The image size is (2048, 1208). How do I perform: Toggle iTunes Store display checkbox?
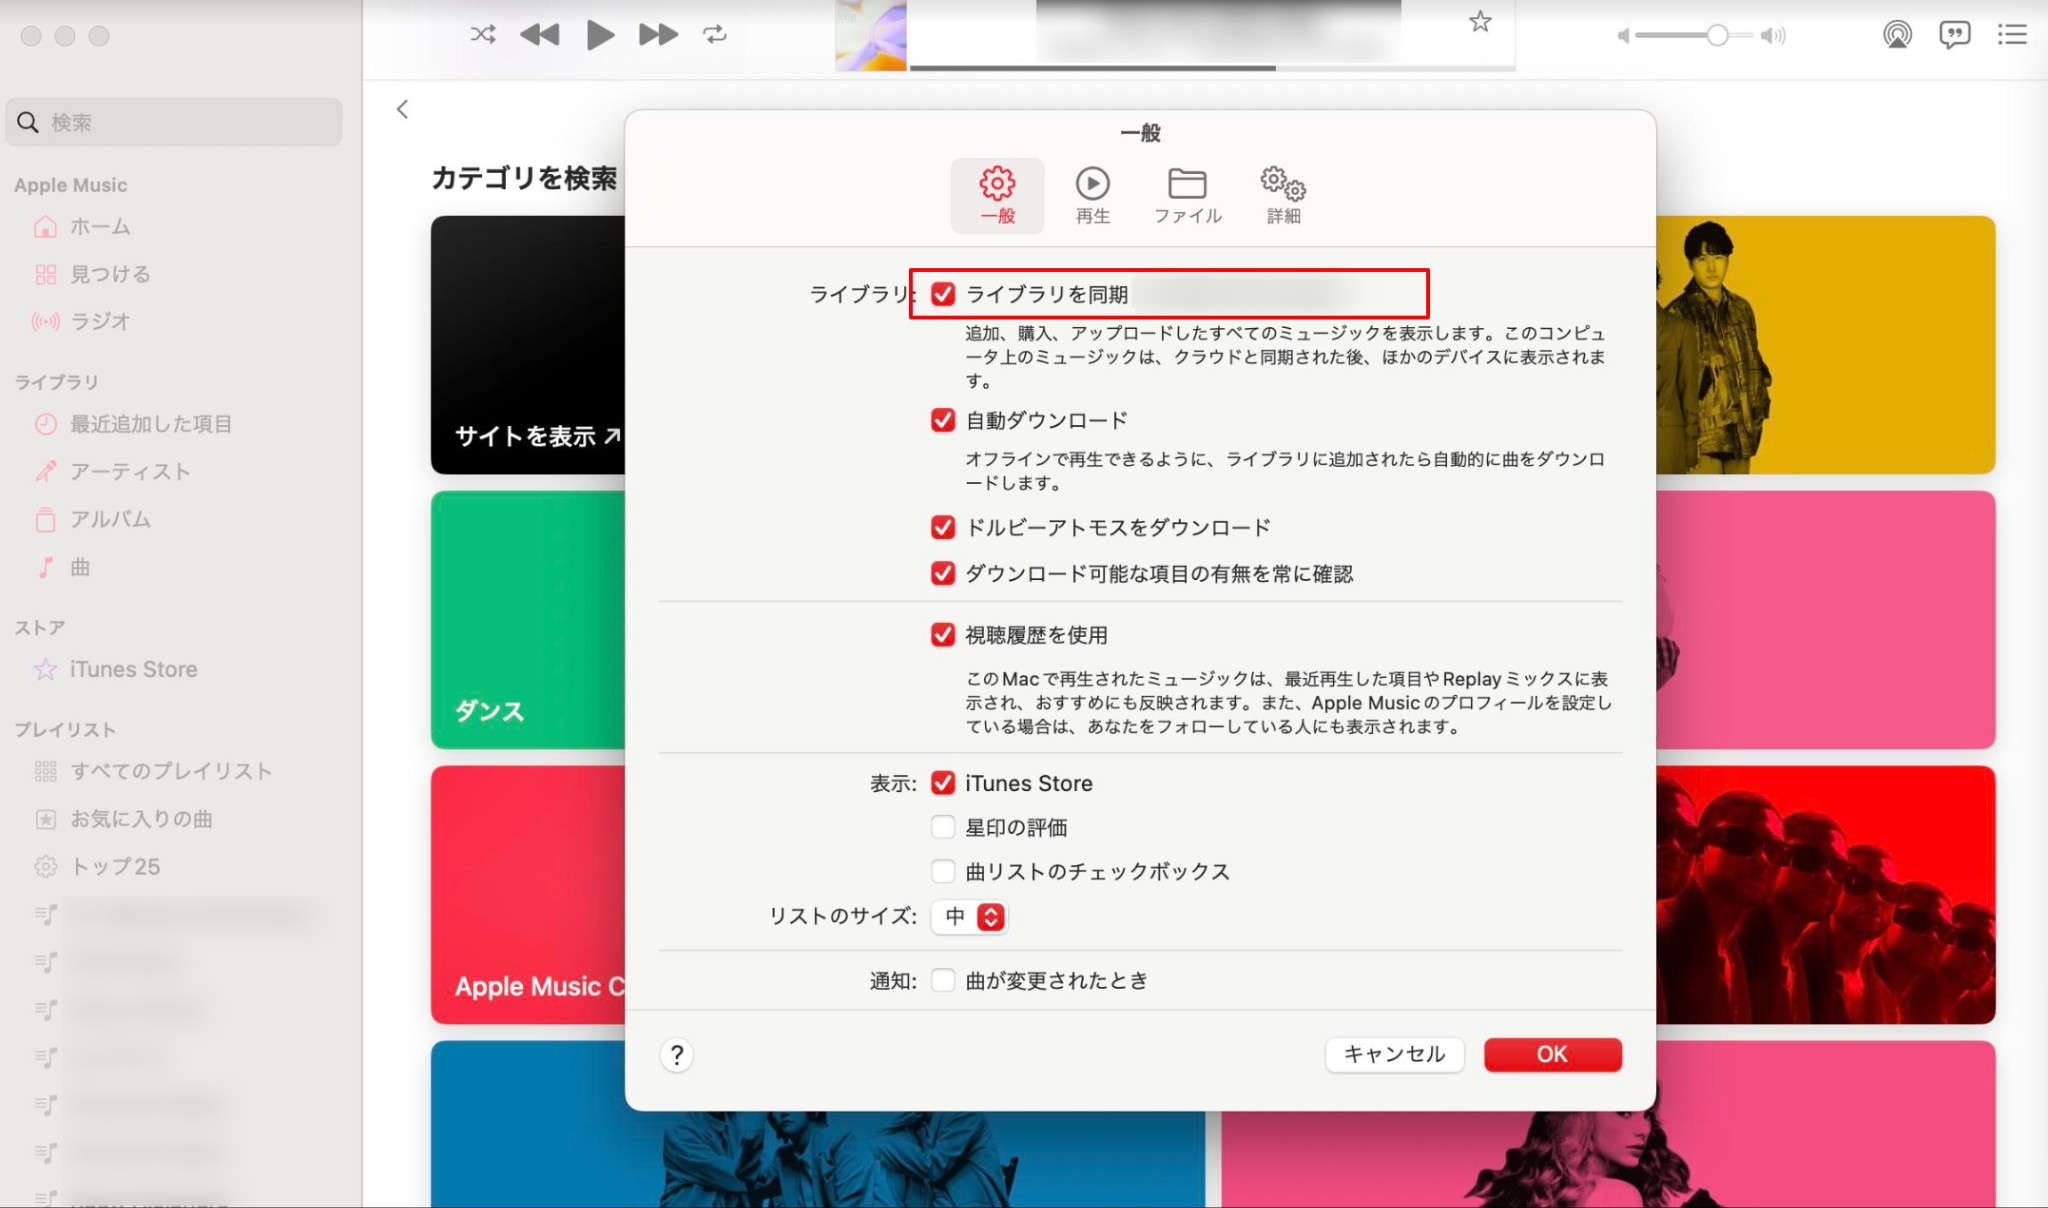coord(943,783)
